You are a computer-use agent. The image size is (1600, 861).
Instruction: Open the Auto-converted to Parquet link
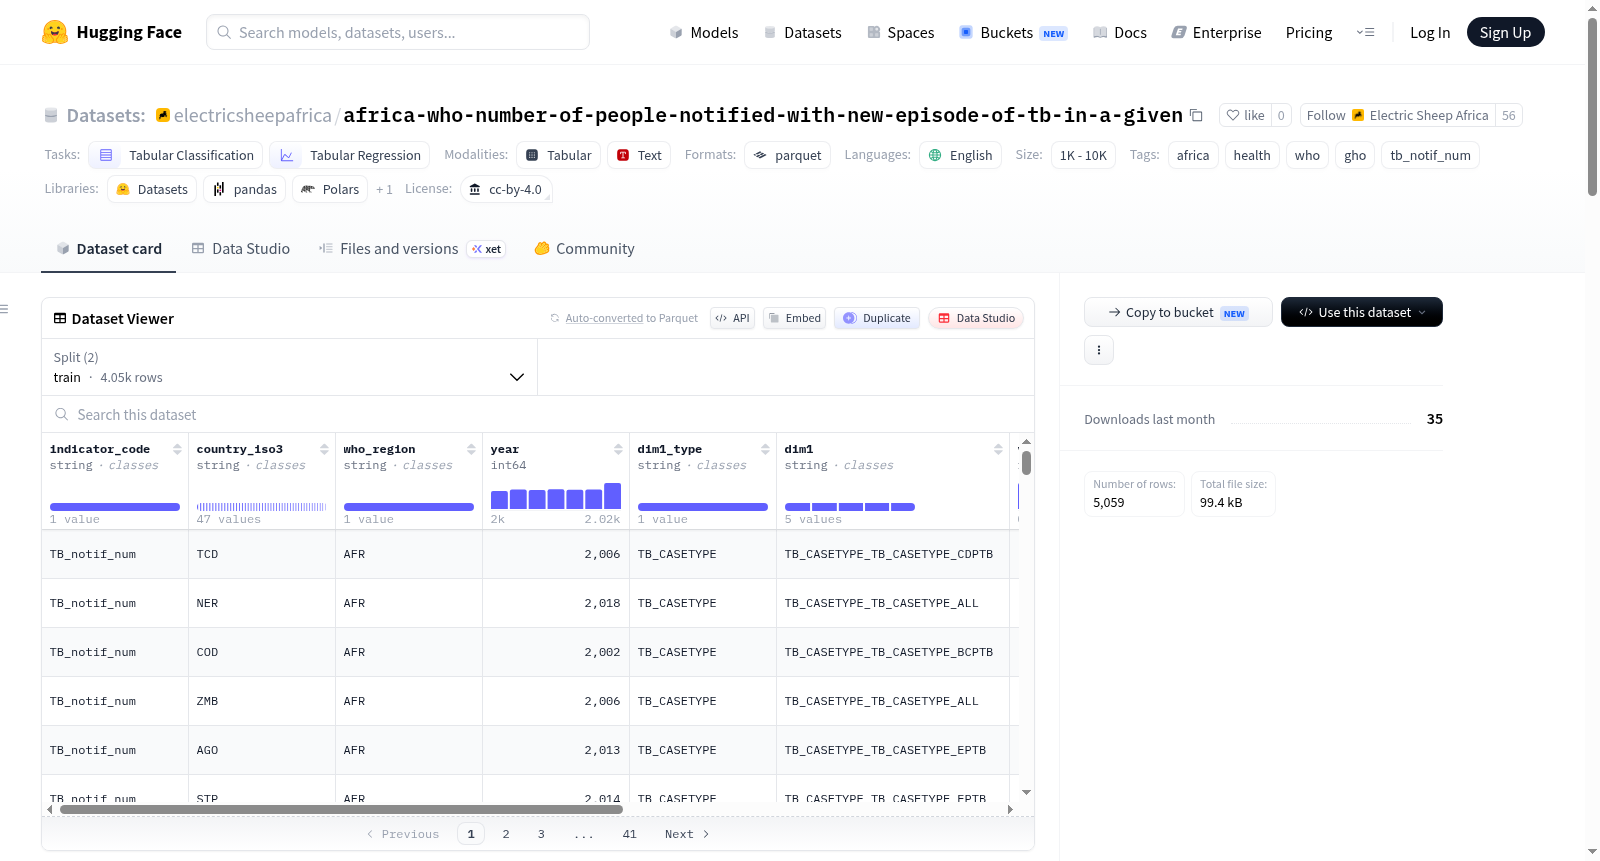[604, 318]
